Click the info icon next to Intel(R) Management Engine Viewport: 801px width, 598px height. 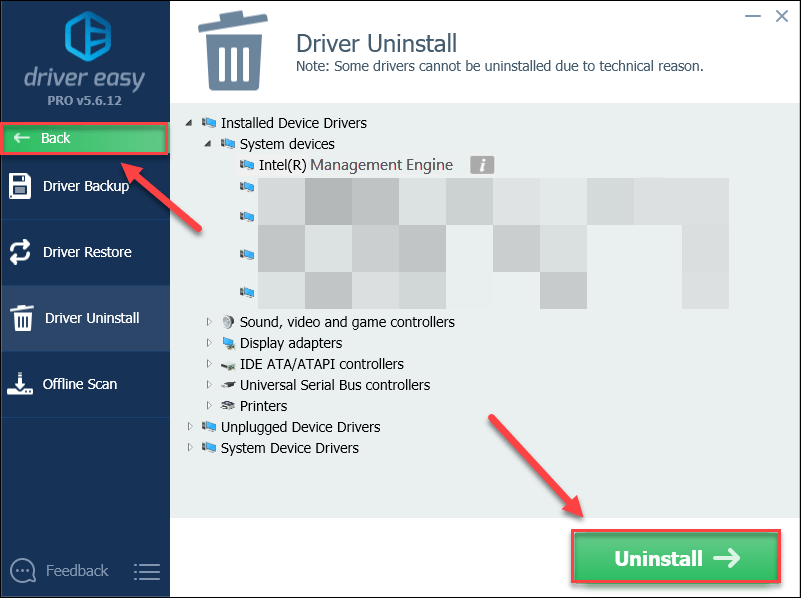(x=482, y=165)
